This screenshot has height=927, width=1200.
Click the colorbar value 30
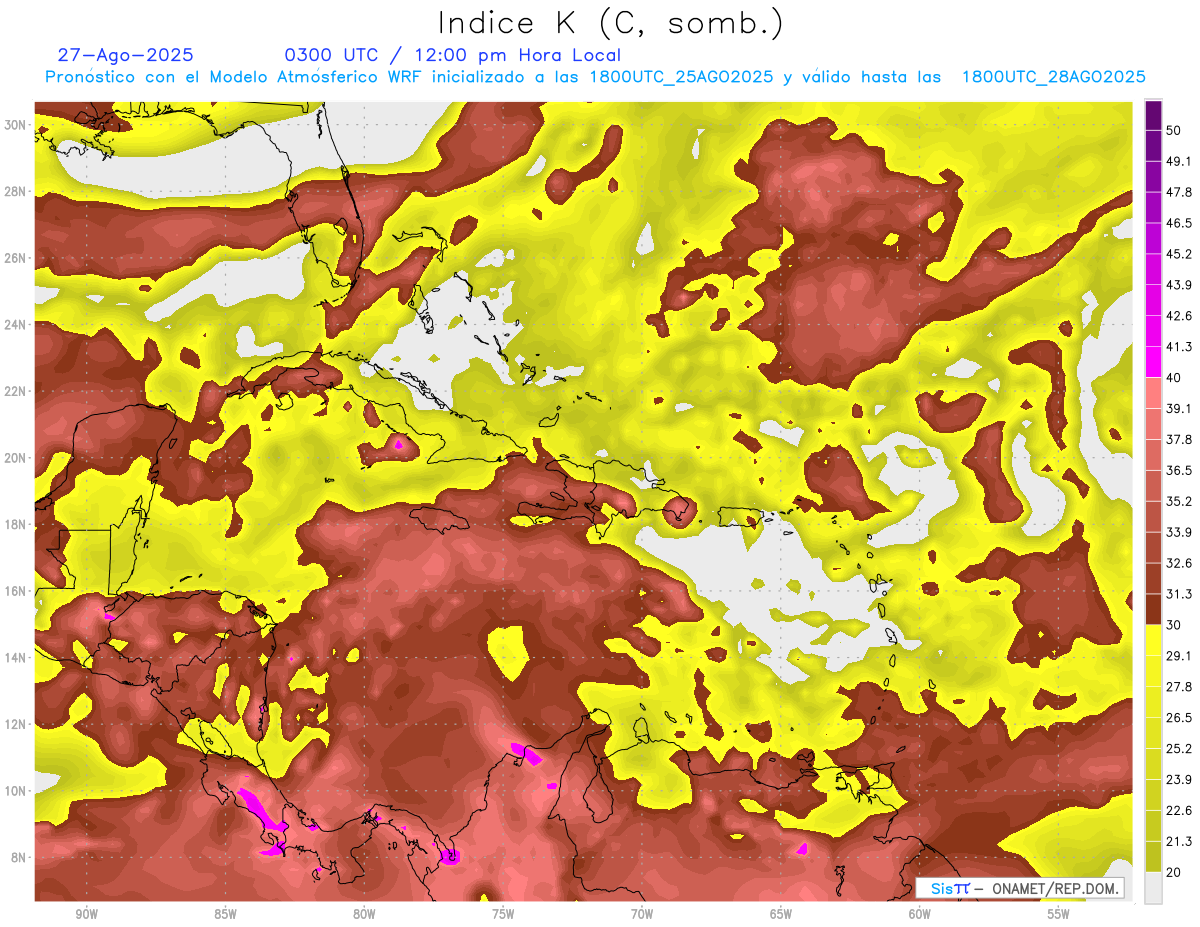pyautogui.click(x=1175, y=625)
